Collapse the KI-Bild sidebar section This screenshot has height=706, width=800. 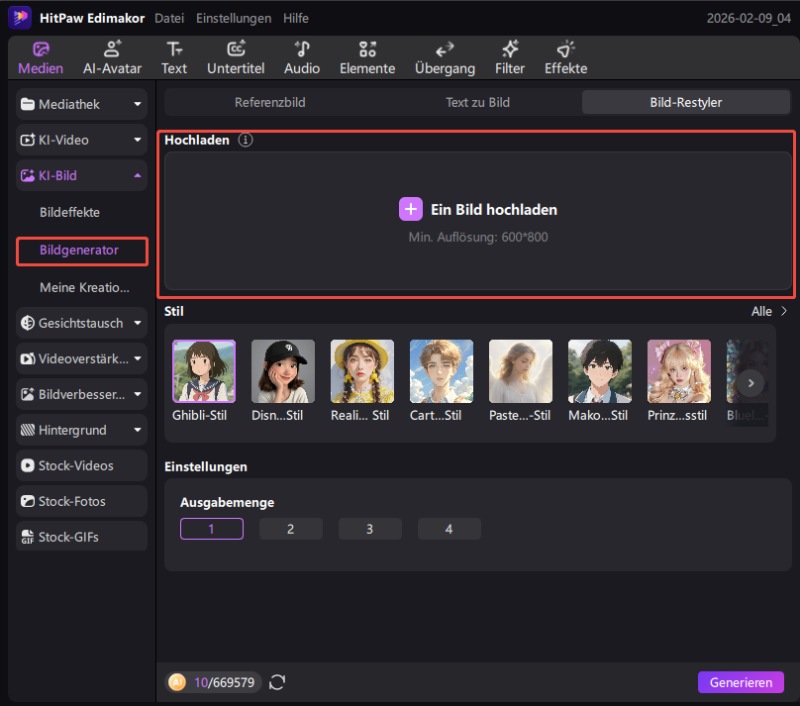click(138, 176)
